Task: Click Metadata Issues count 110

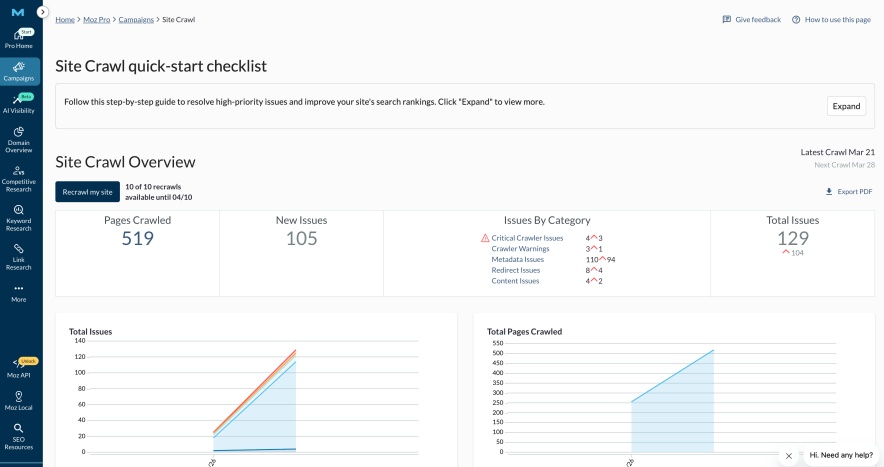Action: [x=591, y=259]
